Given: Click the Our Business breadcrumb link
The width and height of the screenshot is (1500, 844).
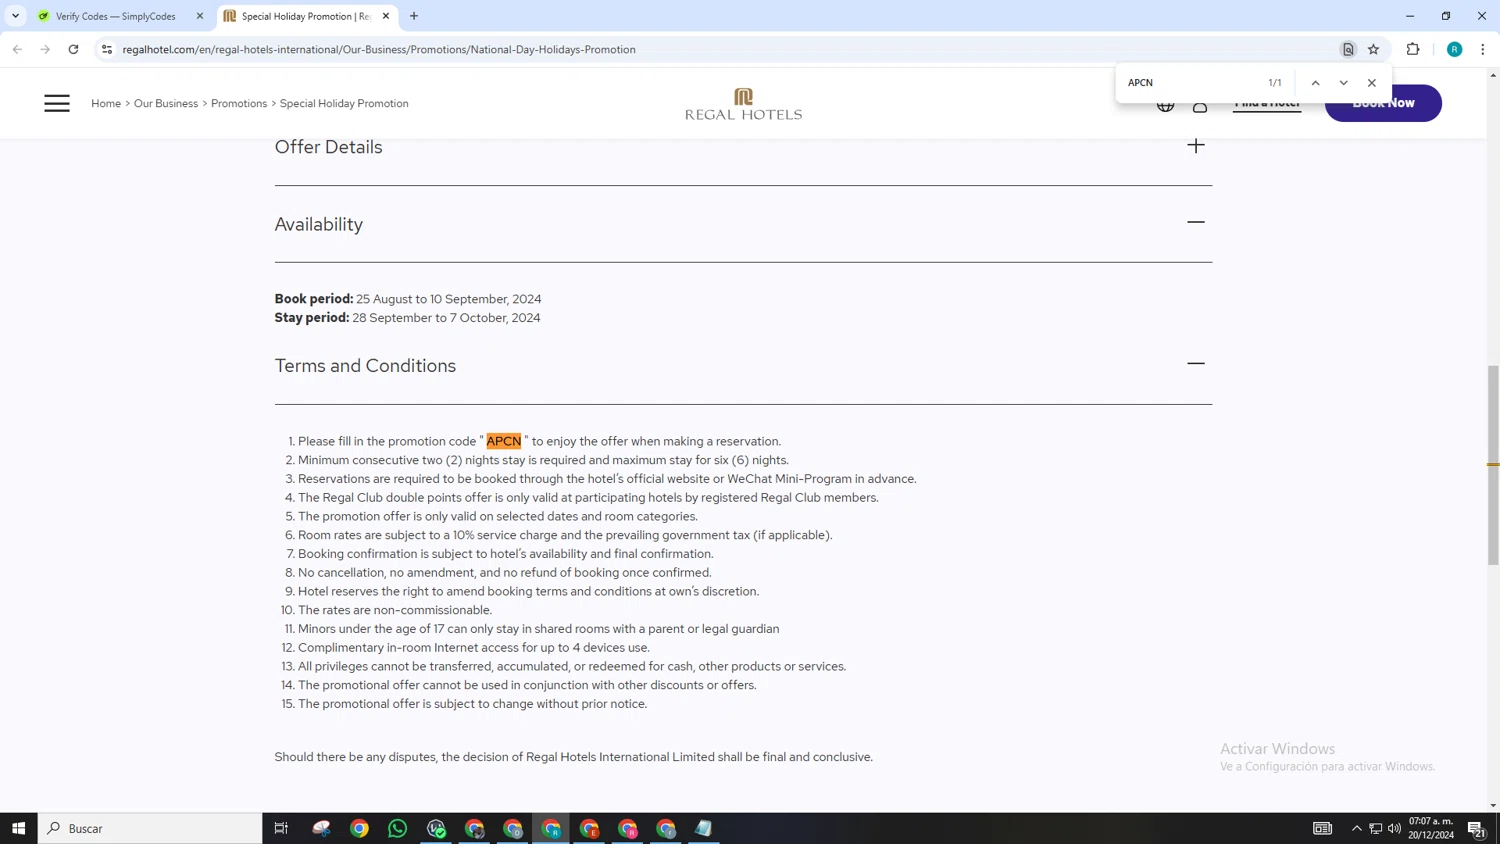Looking at the screenshot, I should 166,103.
